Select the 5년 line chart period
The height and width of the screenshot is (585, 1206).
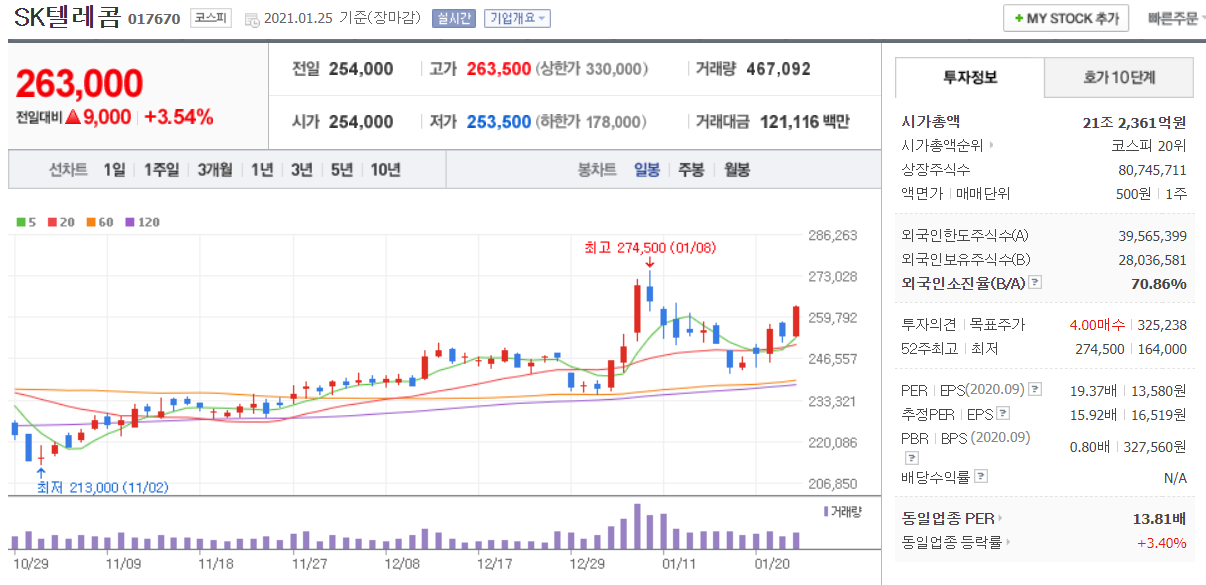coord(342,169)
